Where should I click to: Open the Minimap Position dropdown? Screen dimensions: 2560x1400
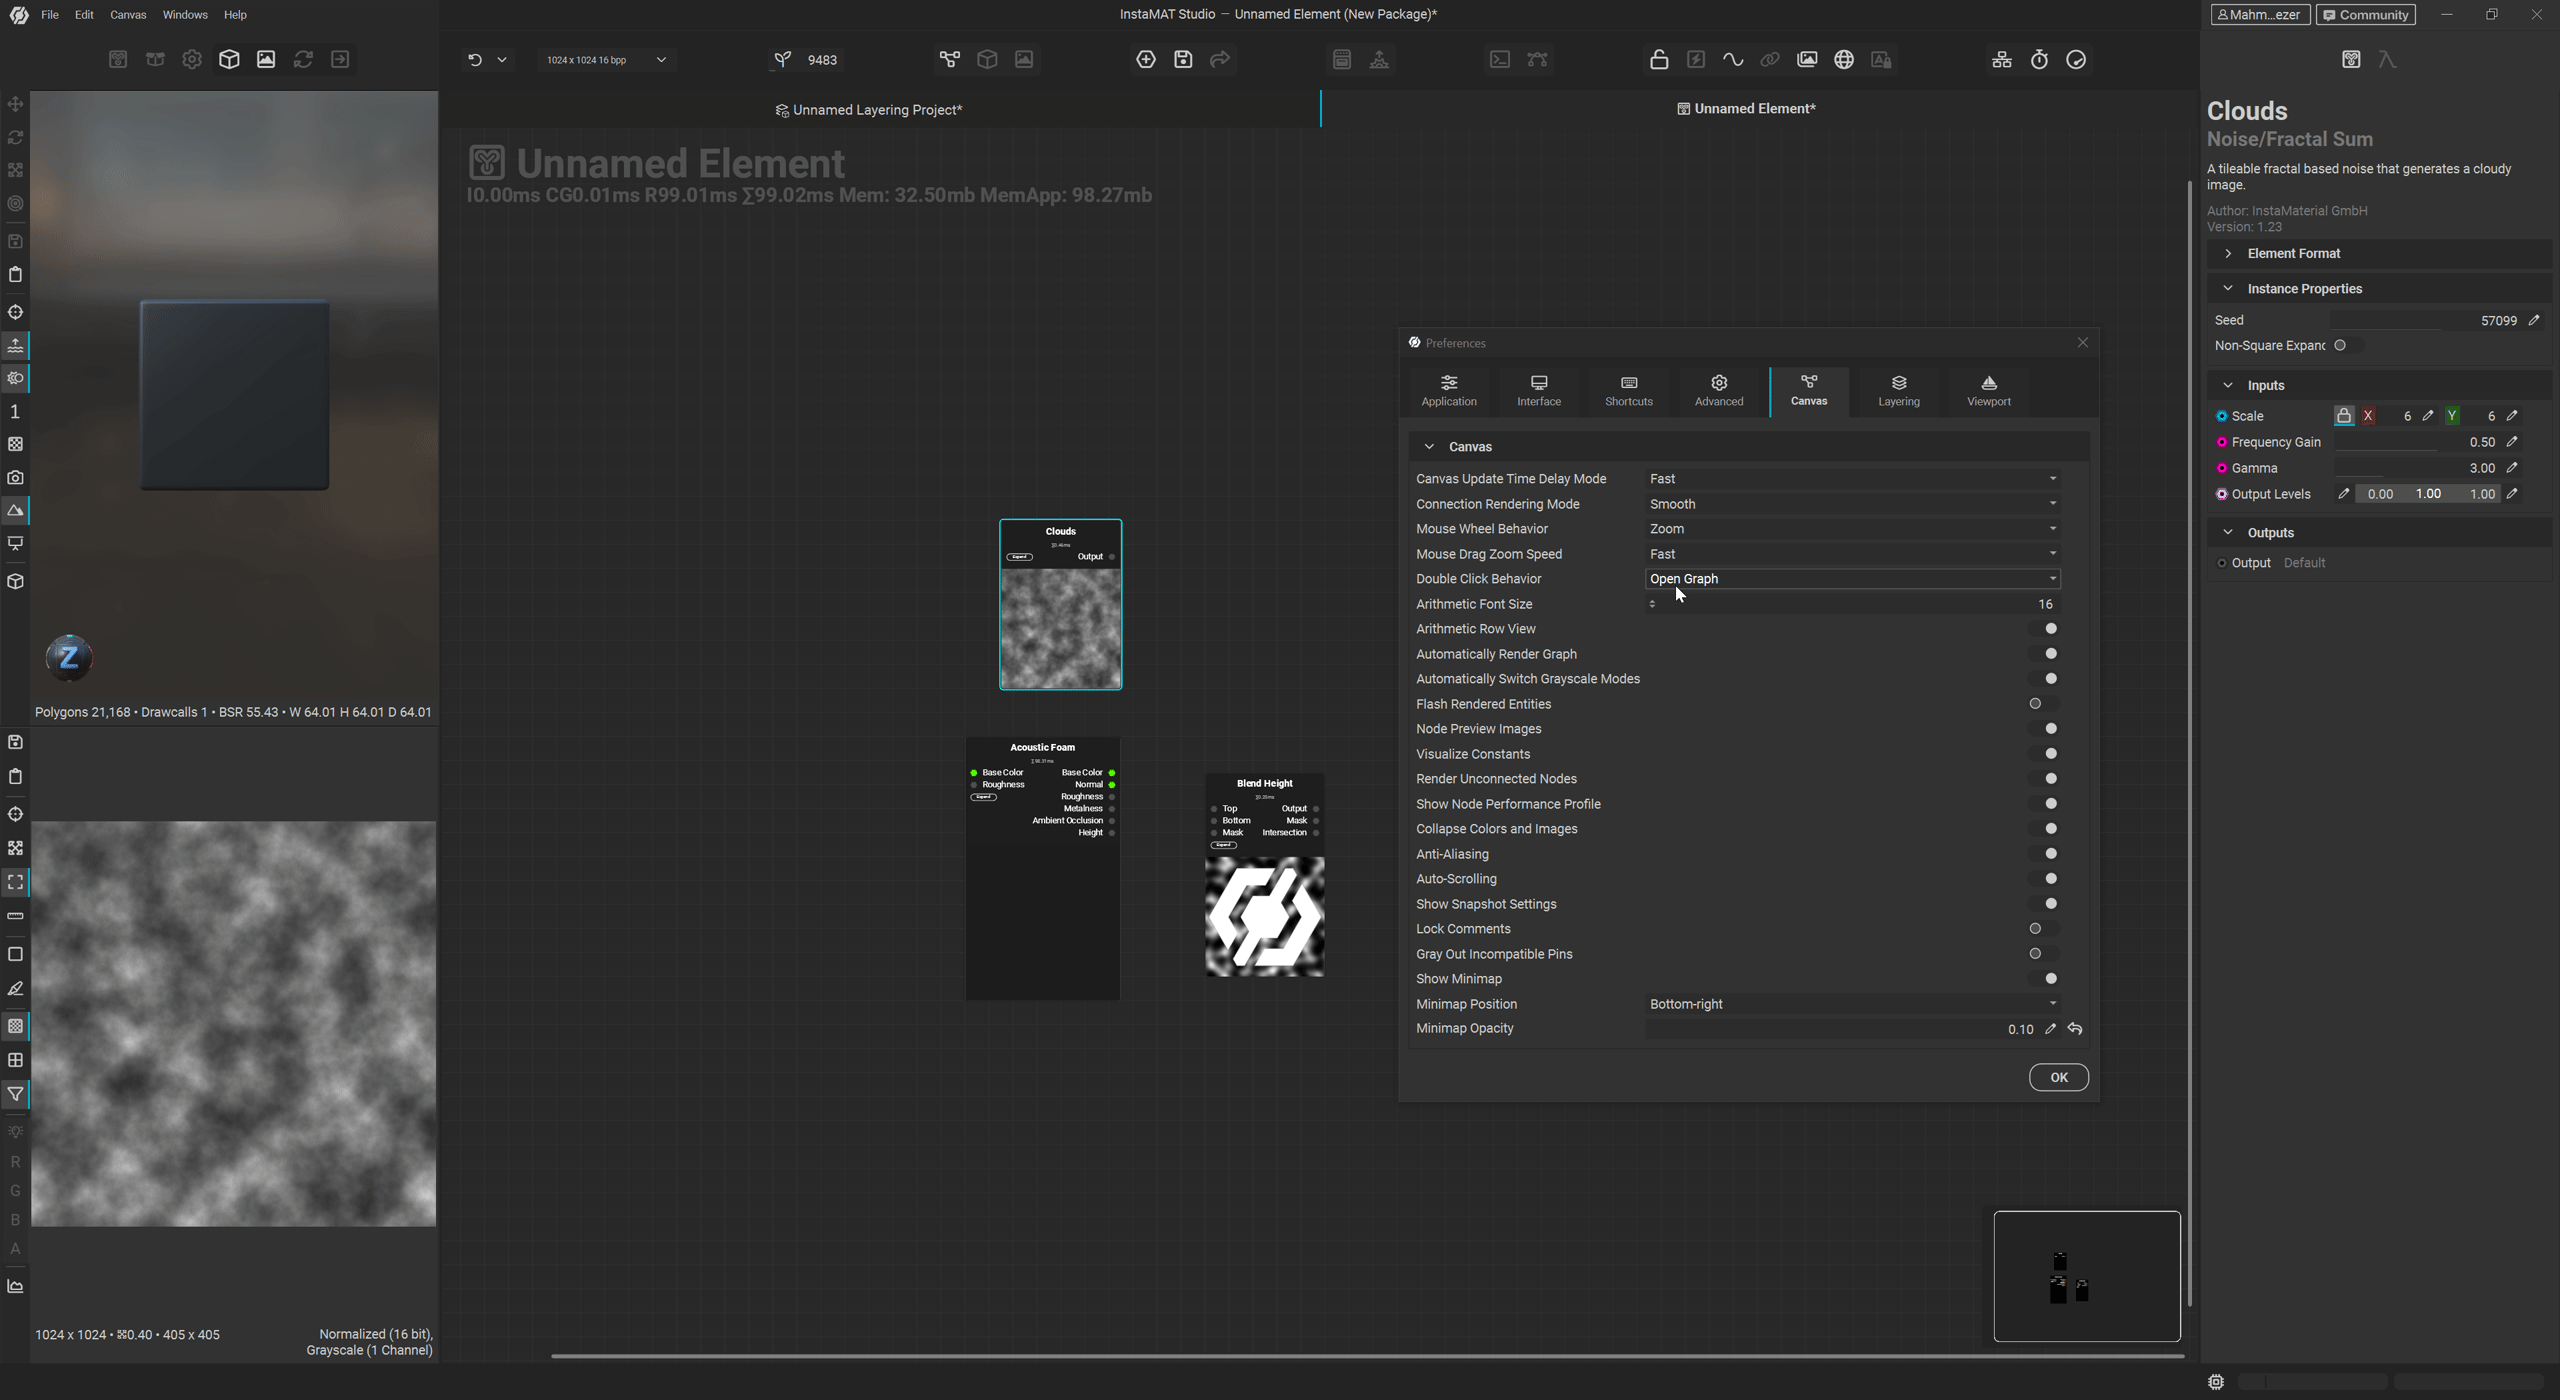[1852, 1004]
